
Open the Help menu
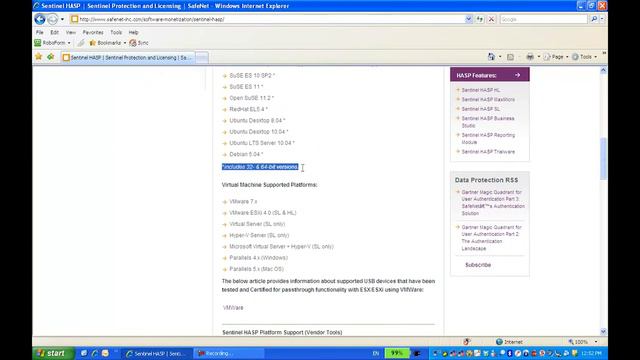click(x=133, y=32)
